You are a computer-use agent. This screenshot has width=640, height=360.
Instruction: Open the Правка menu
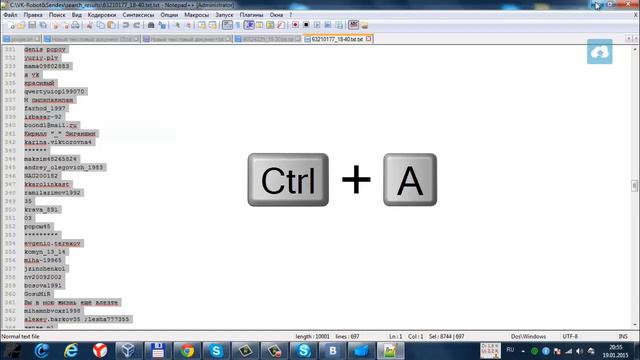click(33, 15)
